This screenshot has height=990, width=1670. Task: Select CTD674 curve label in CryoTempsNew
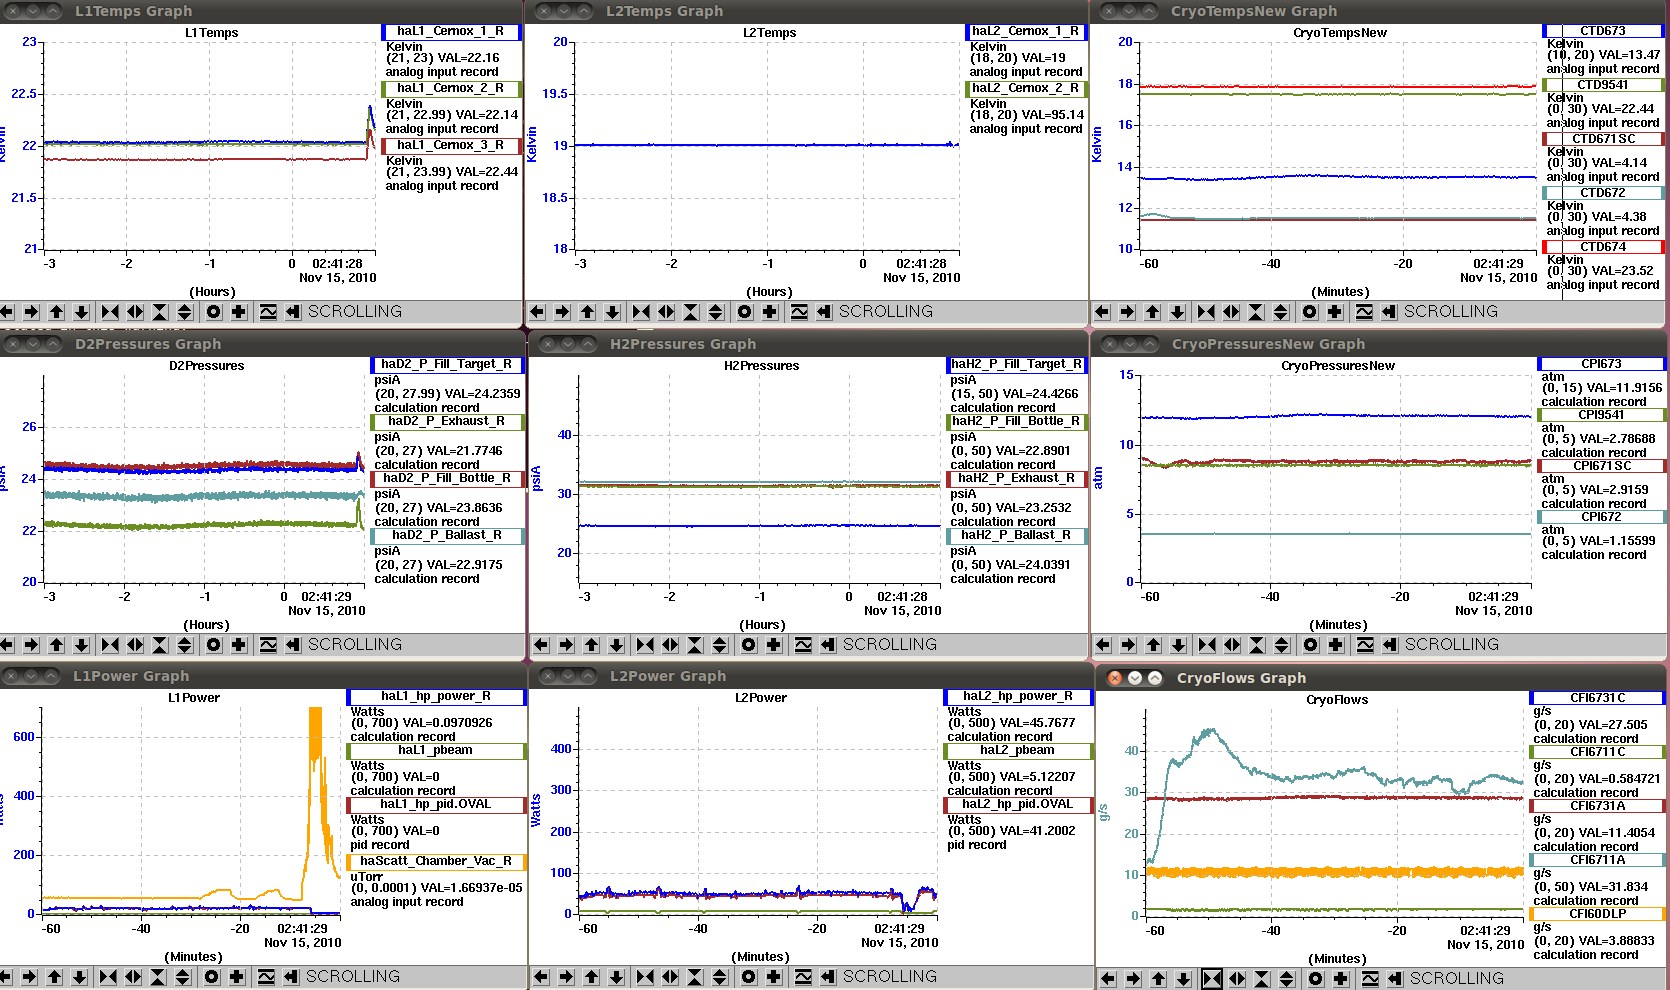click(x=1603, y=247)
